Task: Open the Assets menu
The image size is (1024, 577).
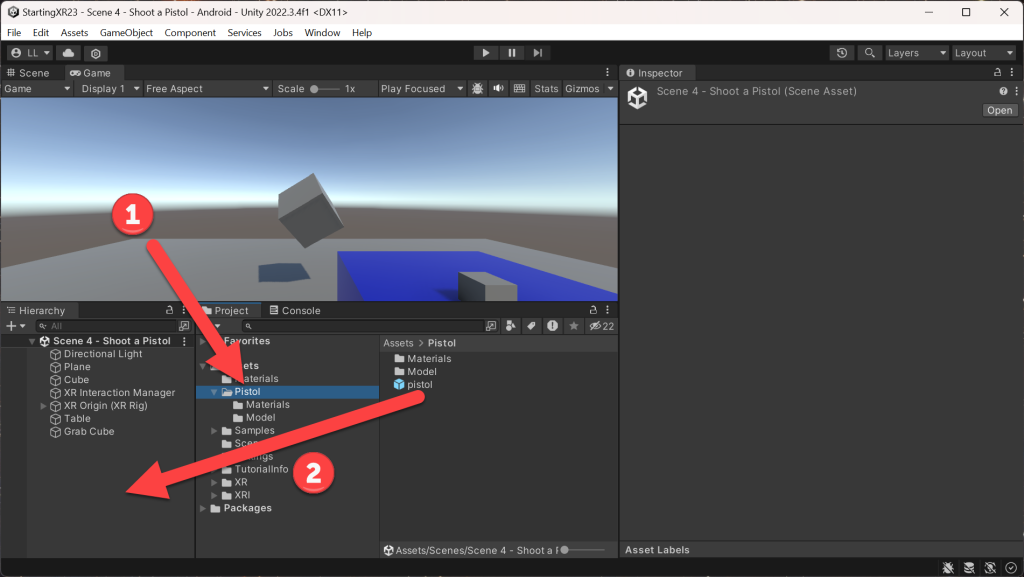Action: pos(74,33)
